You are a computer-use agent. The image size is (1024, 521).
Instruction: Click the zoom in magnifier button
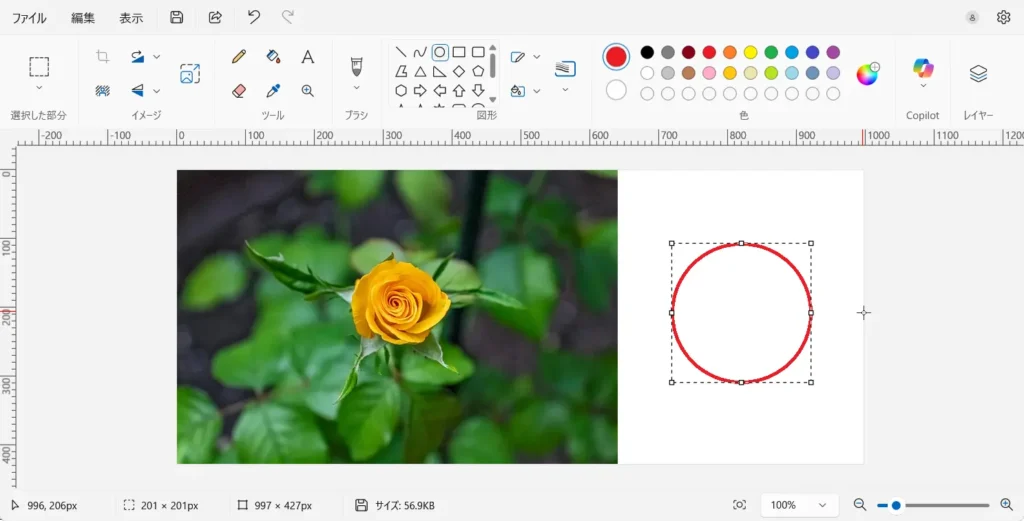[1006, 505]
